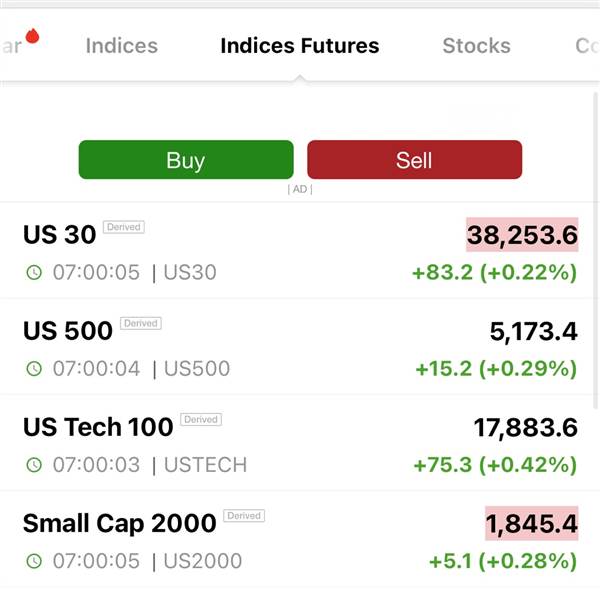Image resolution: width=600 pixels, height=600 pixels.
Task: Open the US Tech 100 price 17,883.6
Action: point(525,427)
